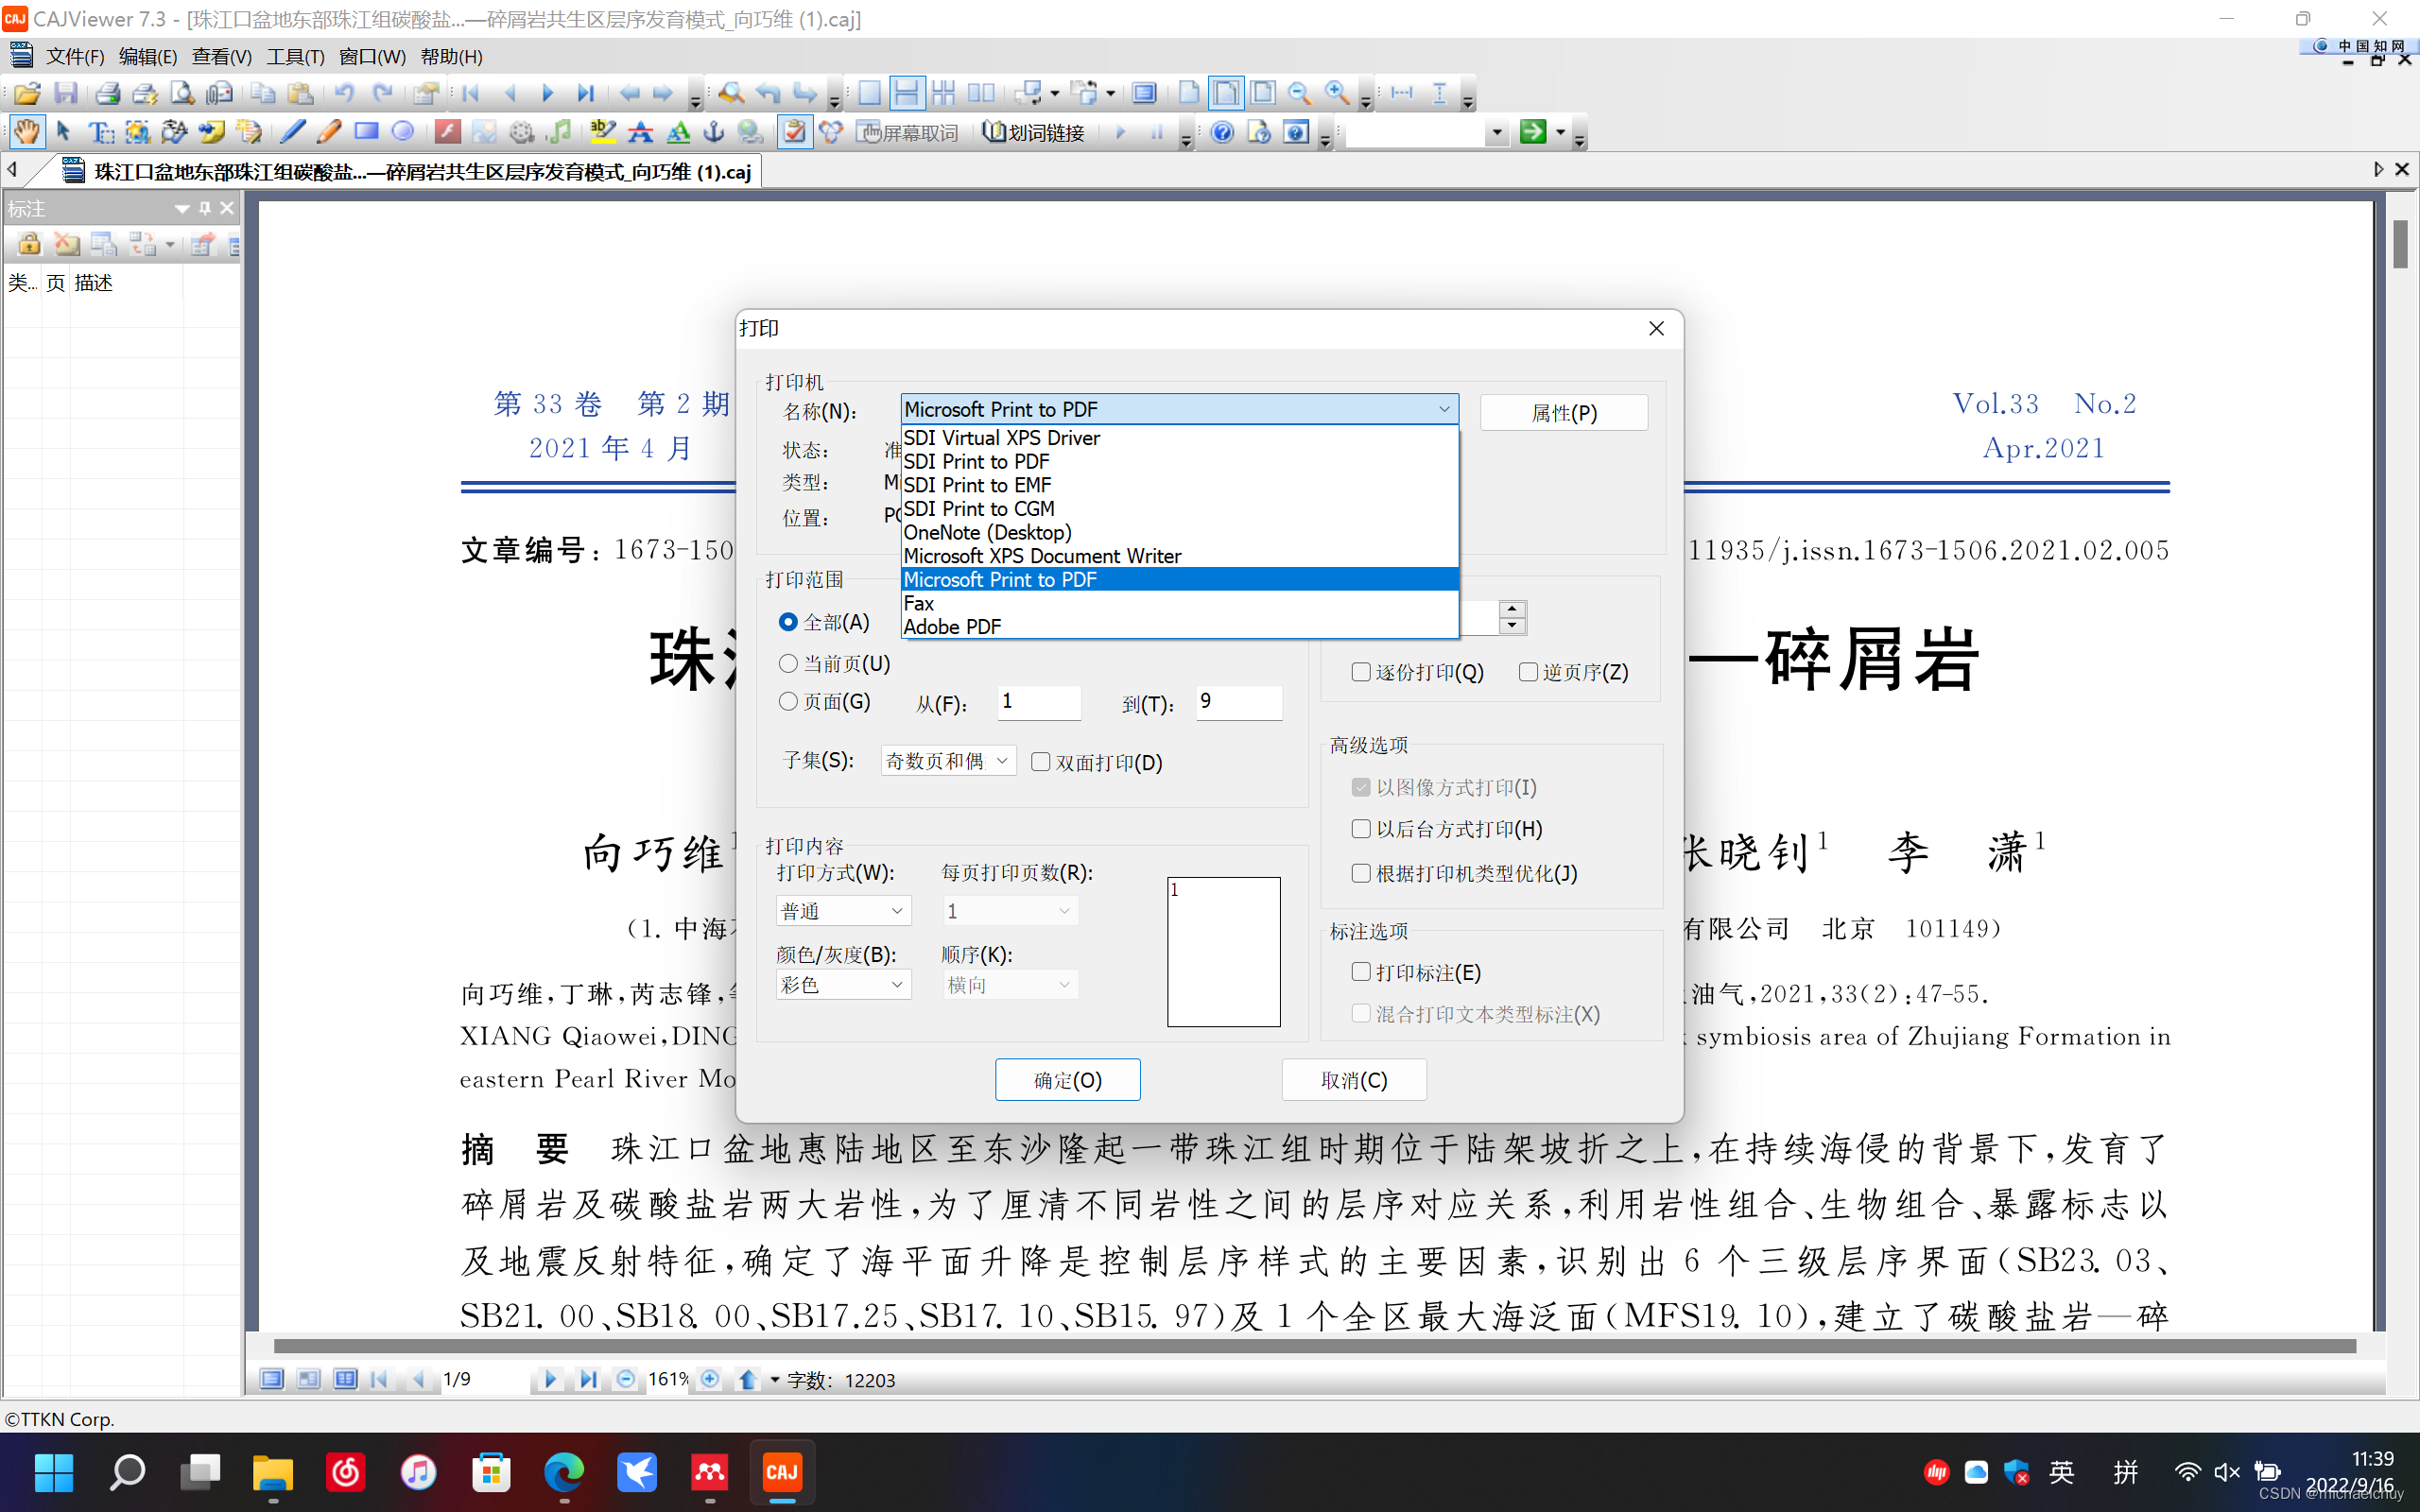
Task: Choose Adobe PDF from printer list
Action: click(1179, 627)
